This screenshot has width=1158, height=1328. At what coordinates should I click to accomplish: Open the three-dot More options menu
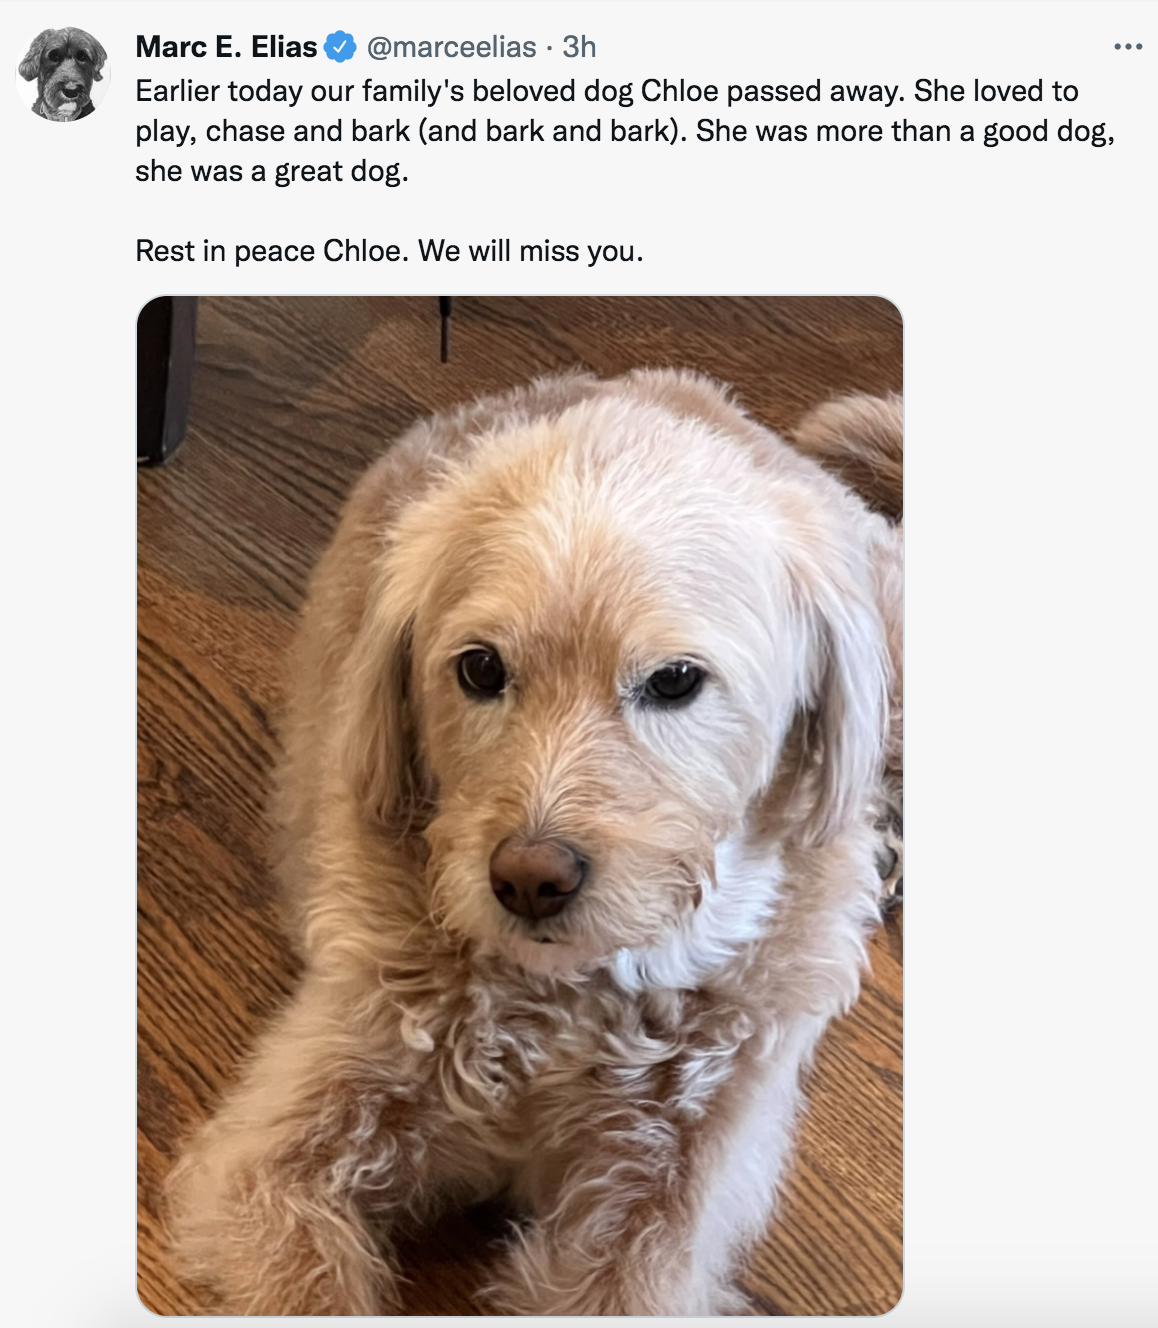click(x=1127, y=47)
